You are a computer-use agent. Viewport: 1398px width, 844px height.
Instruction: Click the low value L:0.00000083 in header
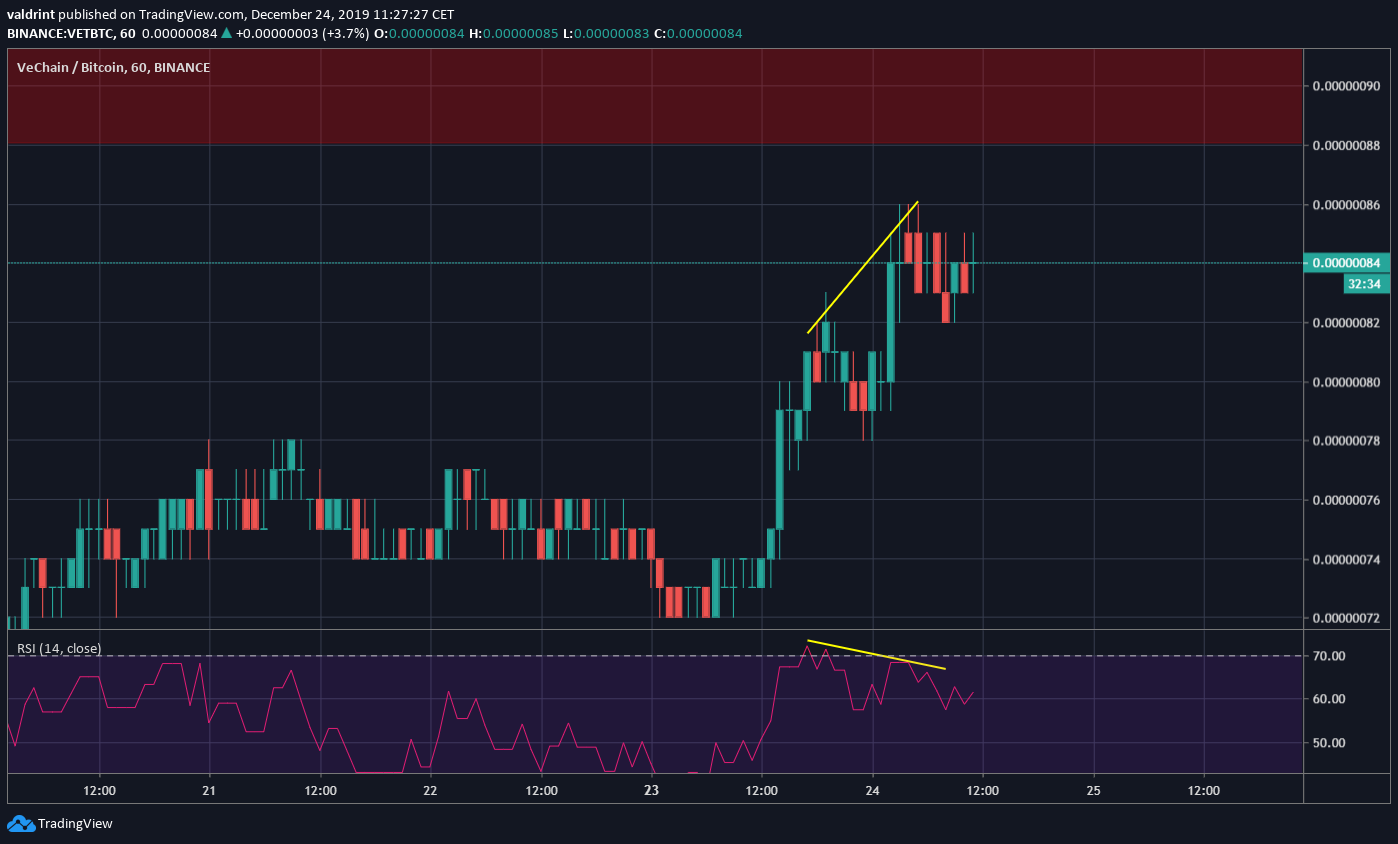pyautogui.click(x=604, y=34)
